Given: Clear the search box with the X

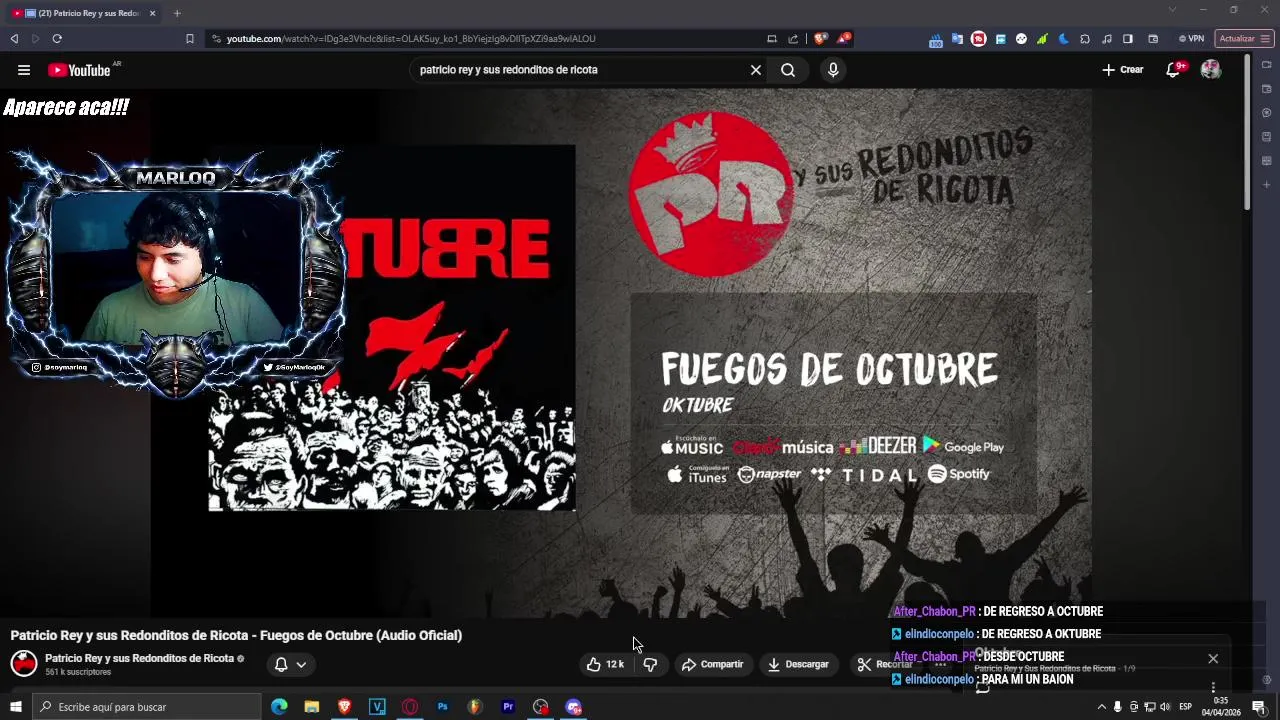Looking at the screenshot, I should [756, 70].
